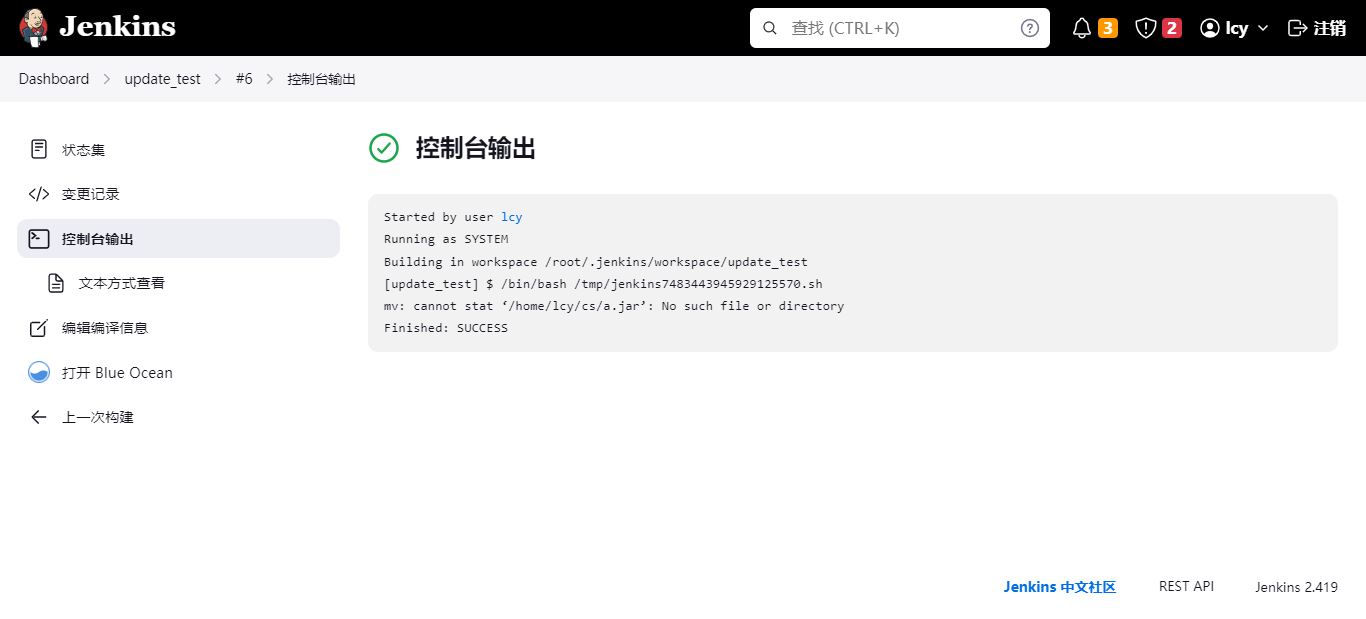Open security warnings shield icon
This screenshot has height=619, width=1366.
click(1146, 28)
